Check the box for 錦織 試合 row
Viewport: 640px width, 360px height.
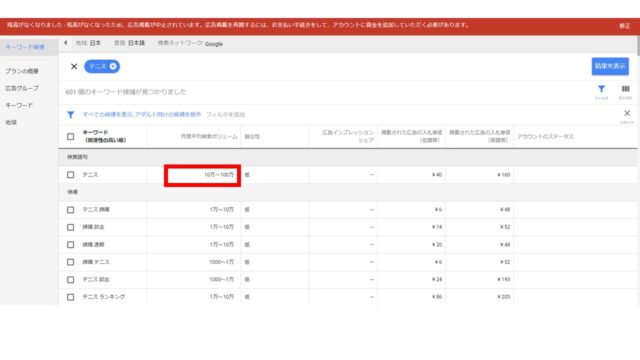coord(71,227)
